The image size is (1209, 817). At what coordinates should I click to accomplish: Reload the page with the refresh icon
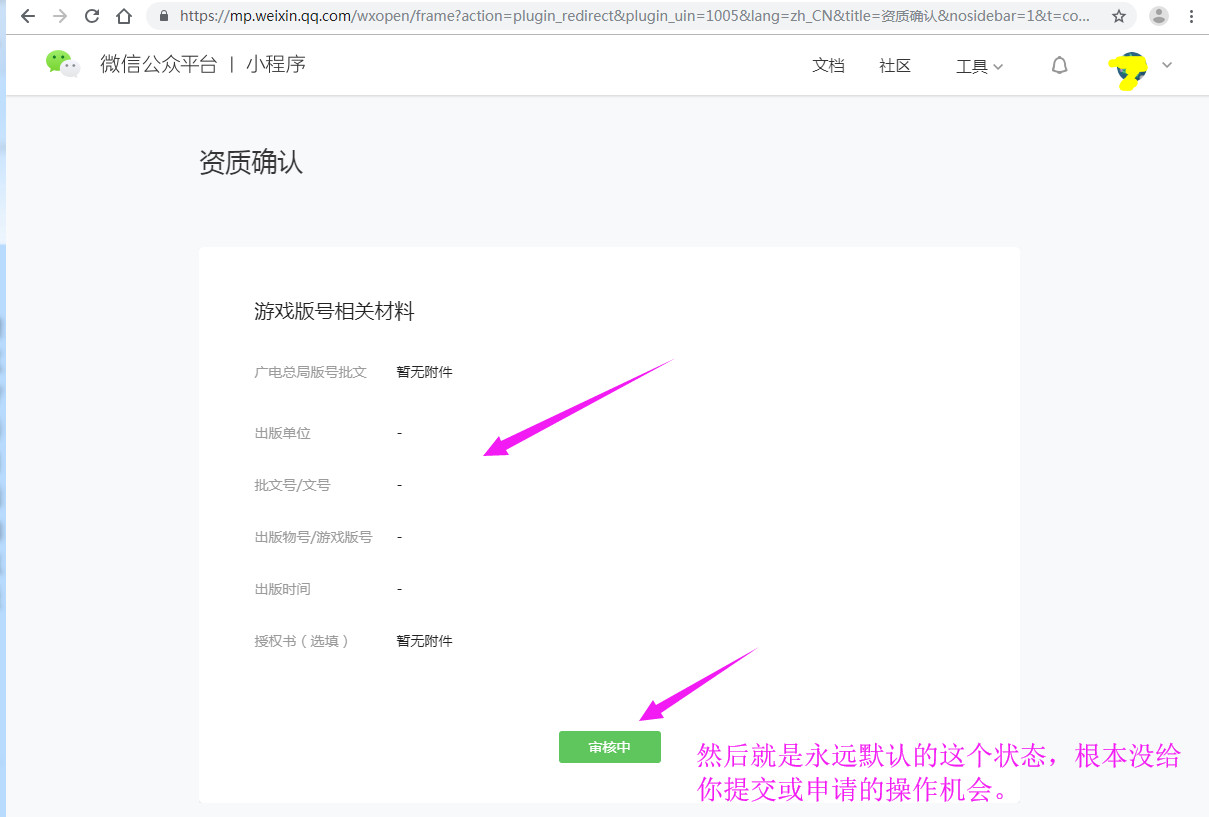(x=92, y=16)
